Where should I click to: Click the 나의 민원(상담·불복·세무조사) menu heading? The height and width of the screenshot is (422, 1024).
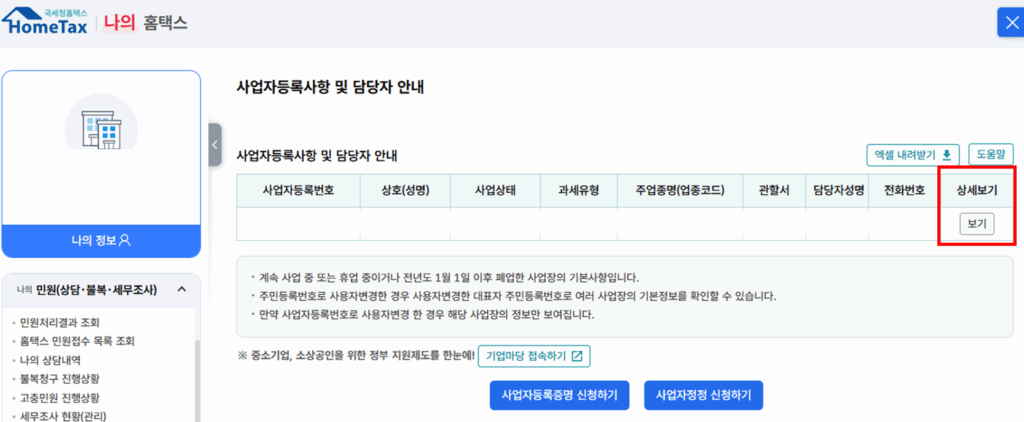coord(87,289)
